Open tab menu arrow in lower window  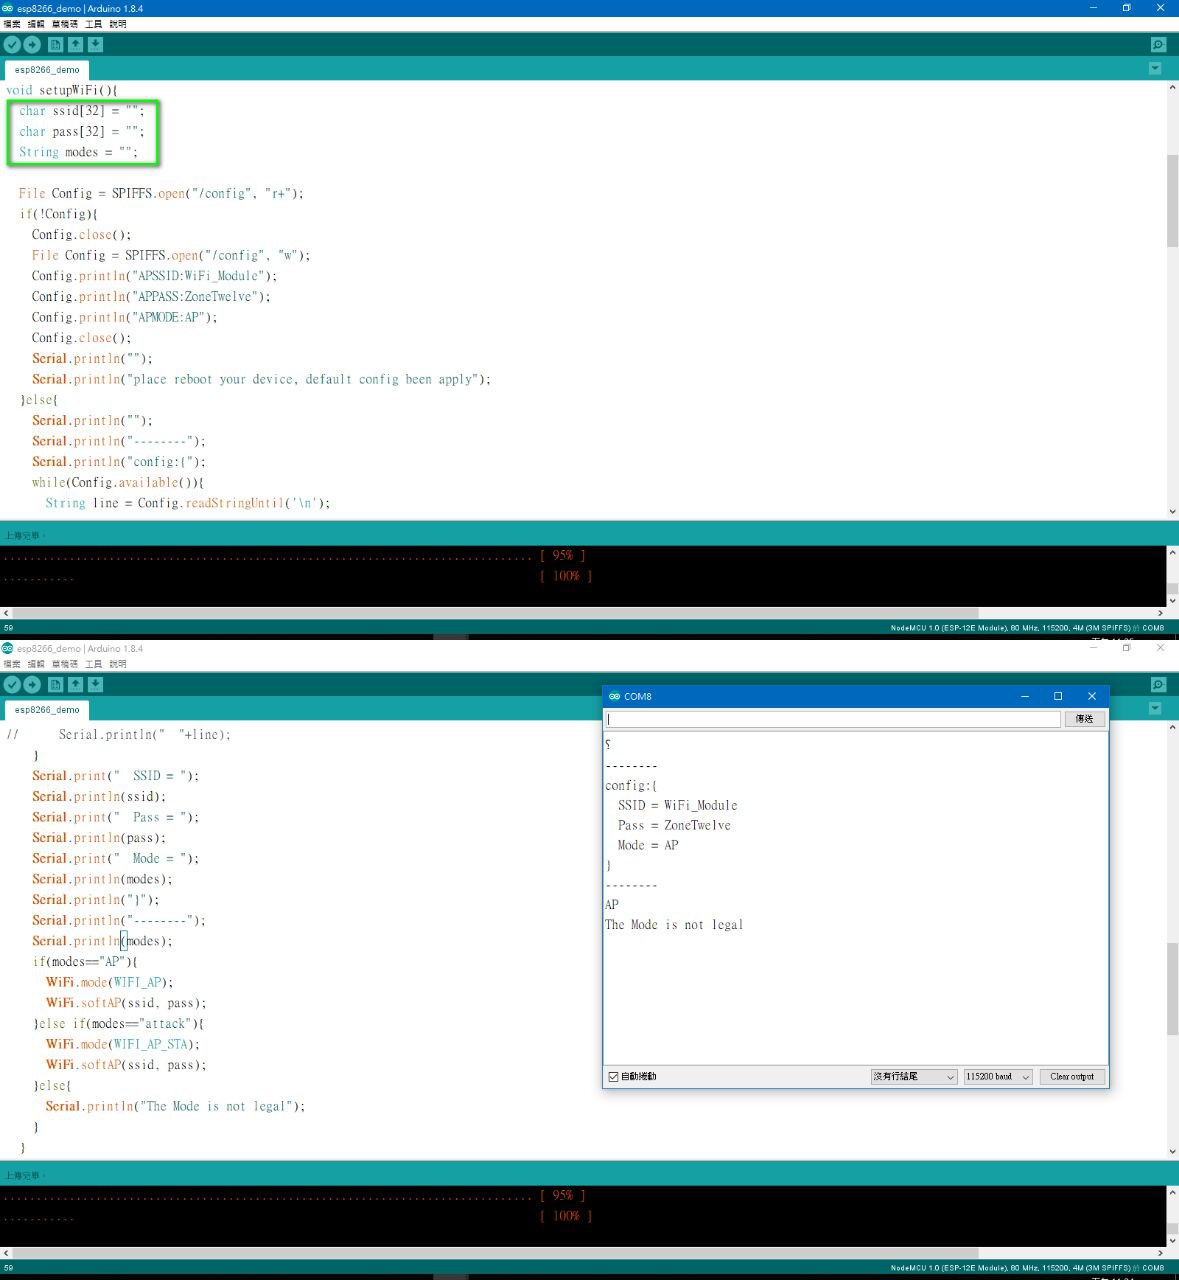1155,709
